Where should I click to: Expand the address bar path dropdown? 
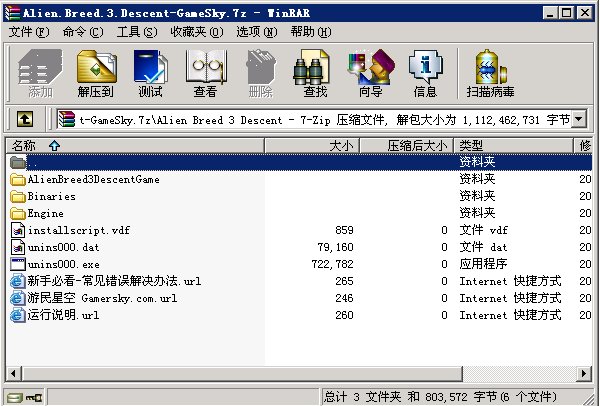(x=579, y=119)
